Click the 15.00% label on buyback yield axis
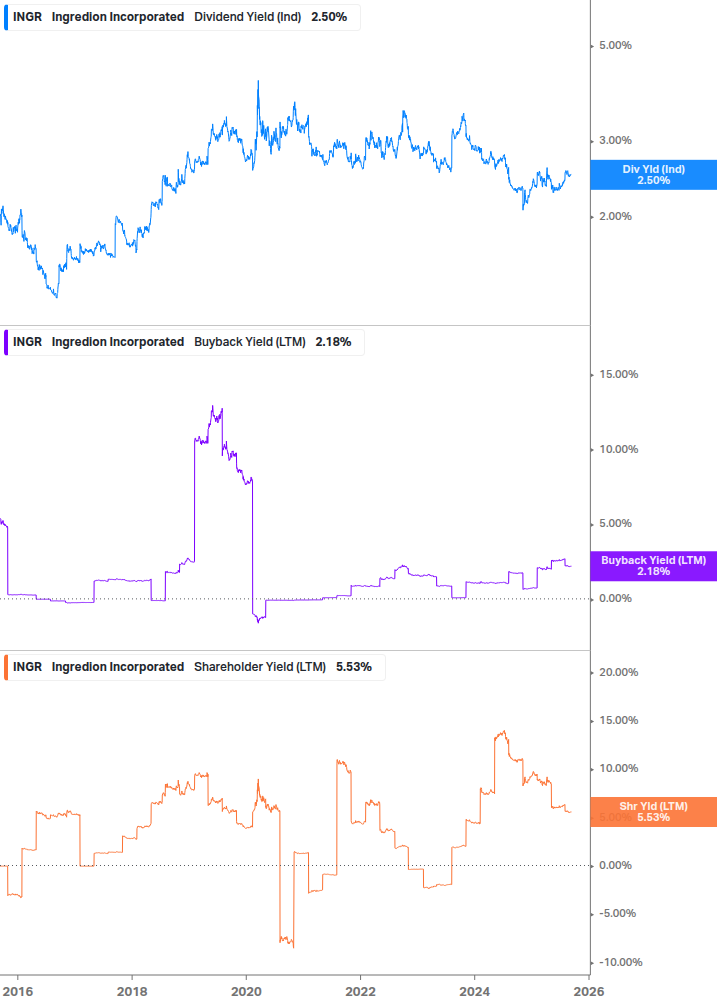 click(618, 375)
